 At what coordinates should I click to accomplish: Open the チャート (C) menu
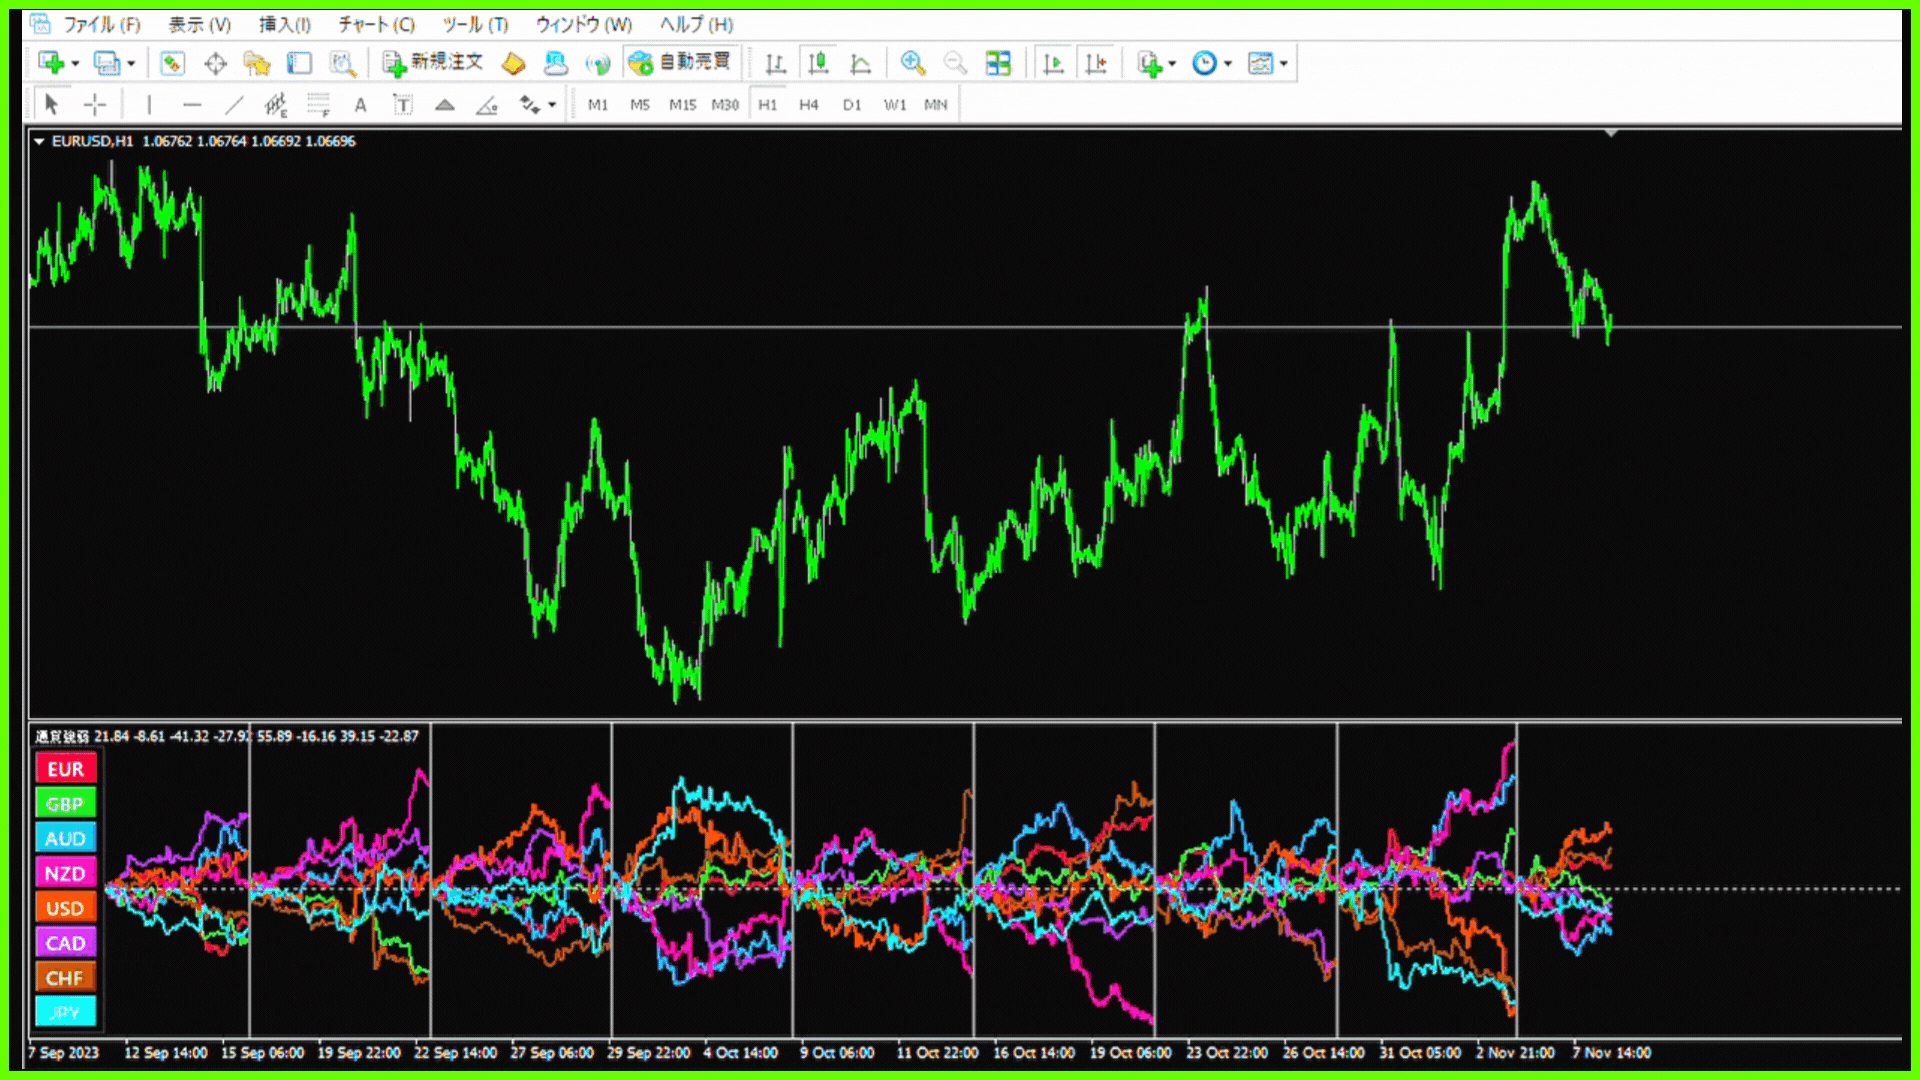376,24
